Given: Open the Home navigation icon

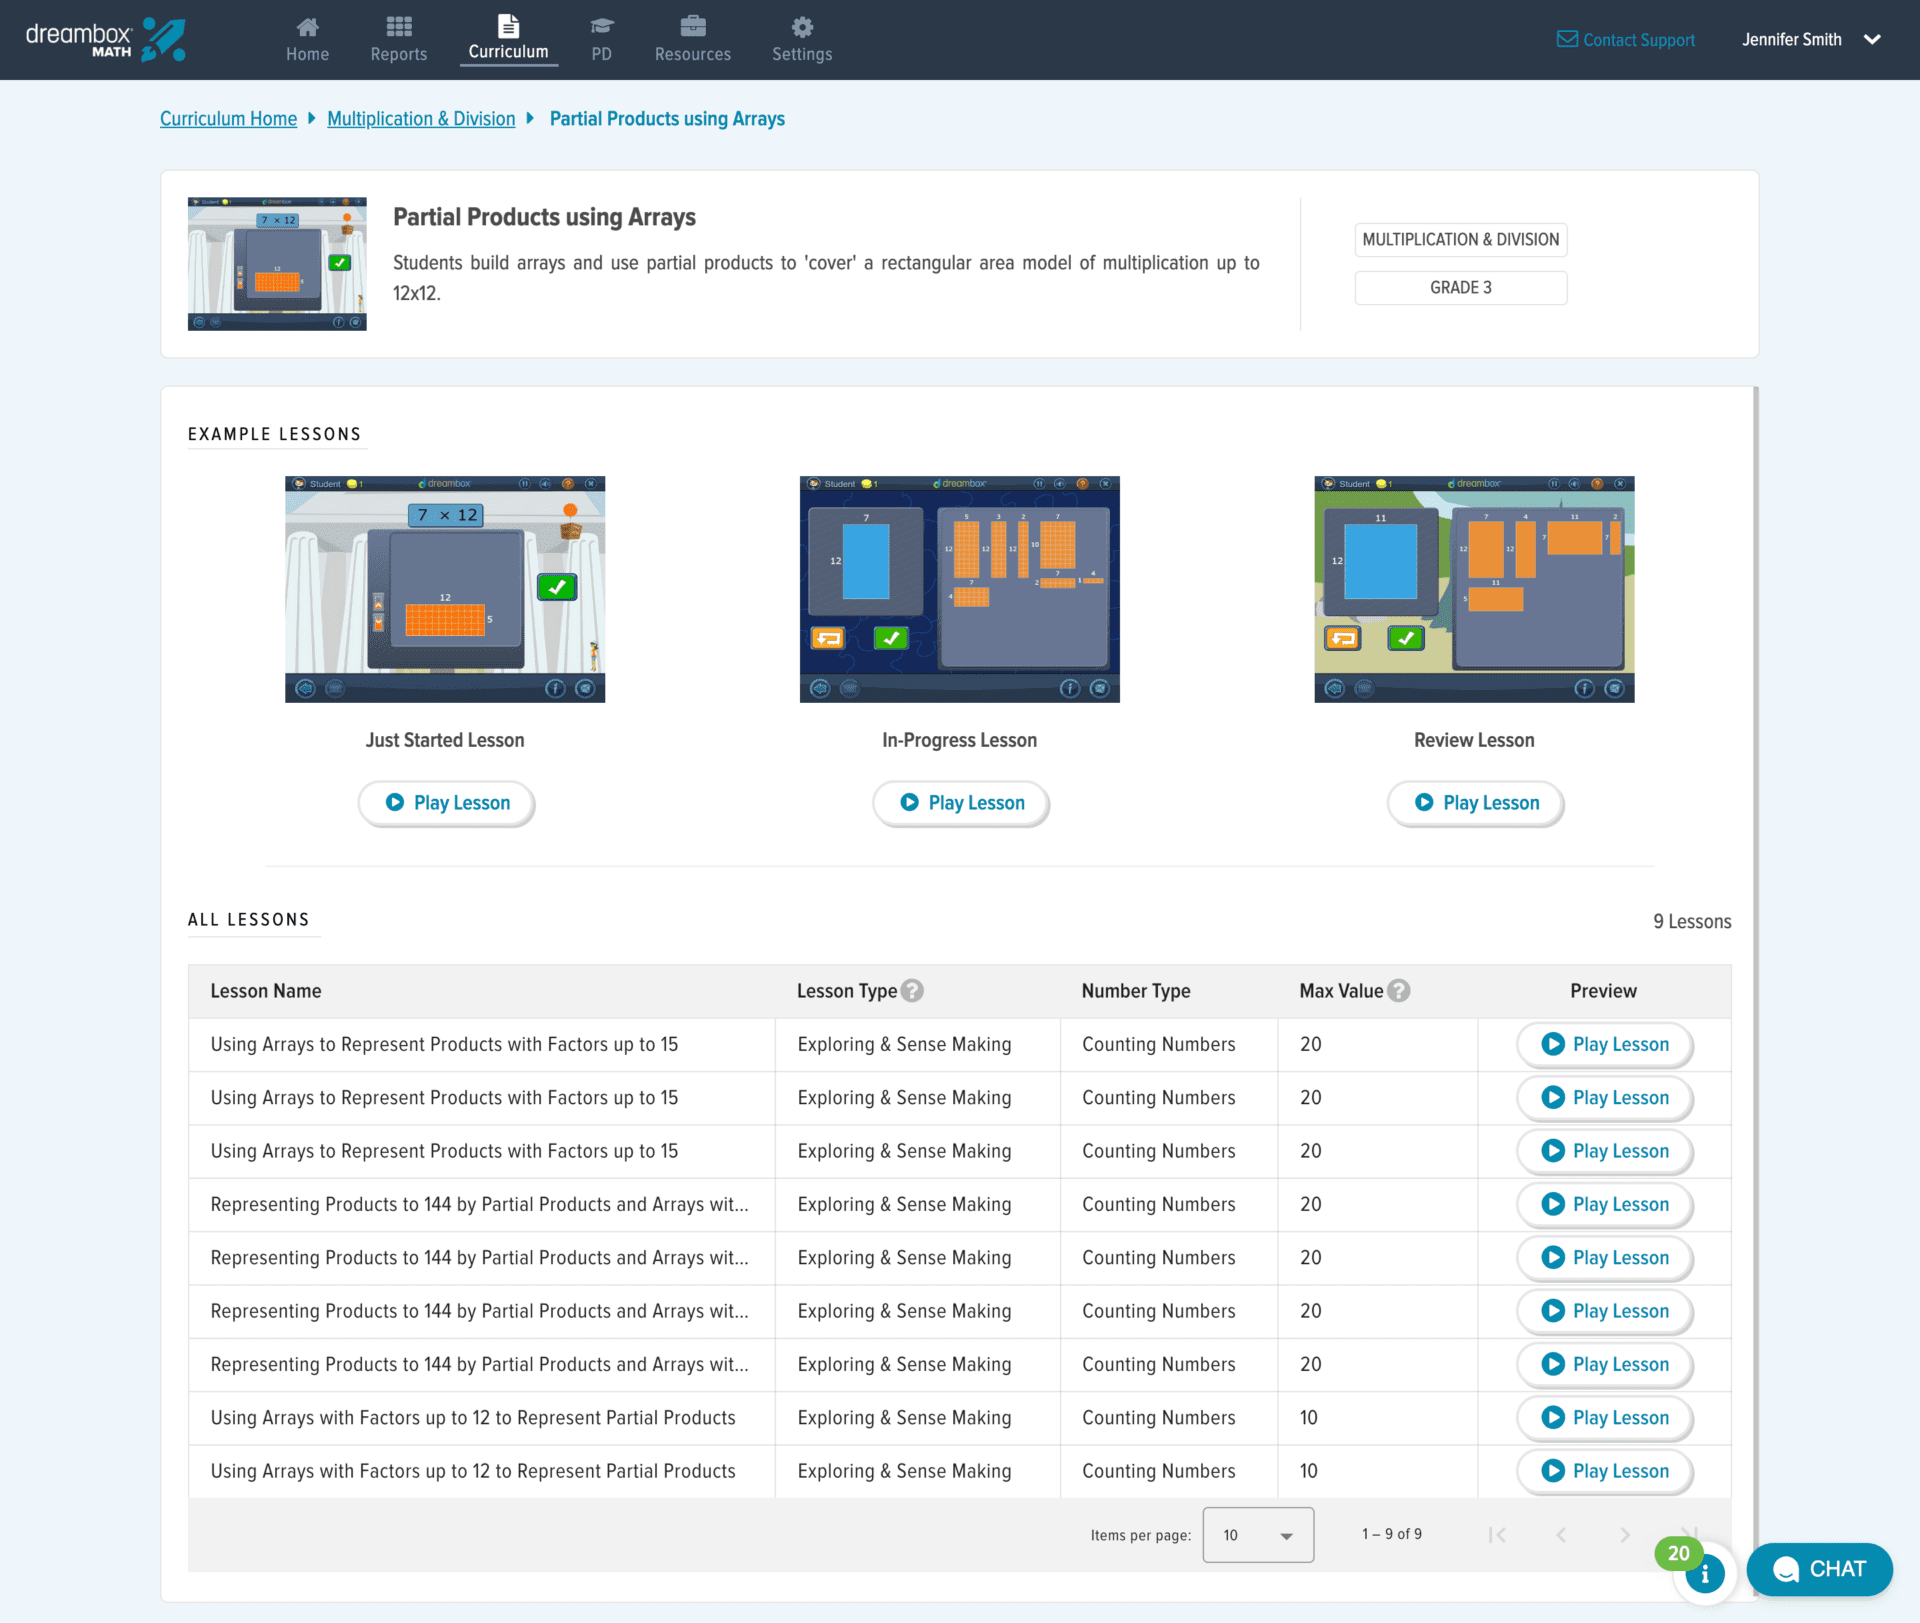Looking at the screenshot, I should pos(307,28).
